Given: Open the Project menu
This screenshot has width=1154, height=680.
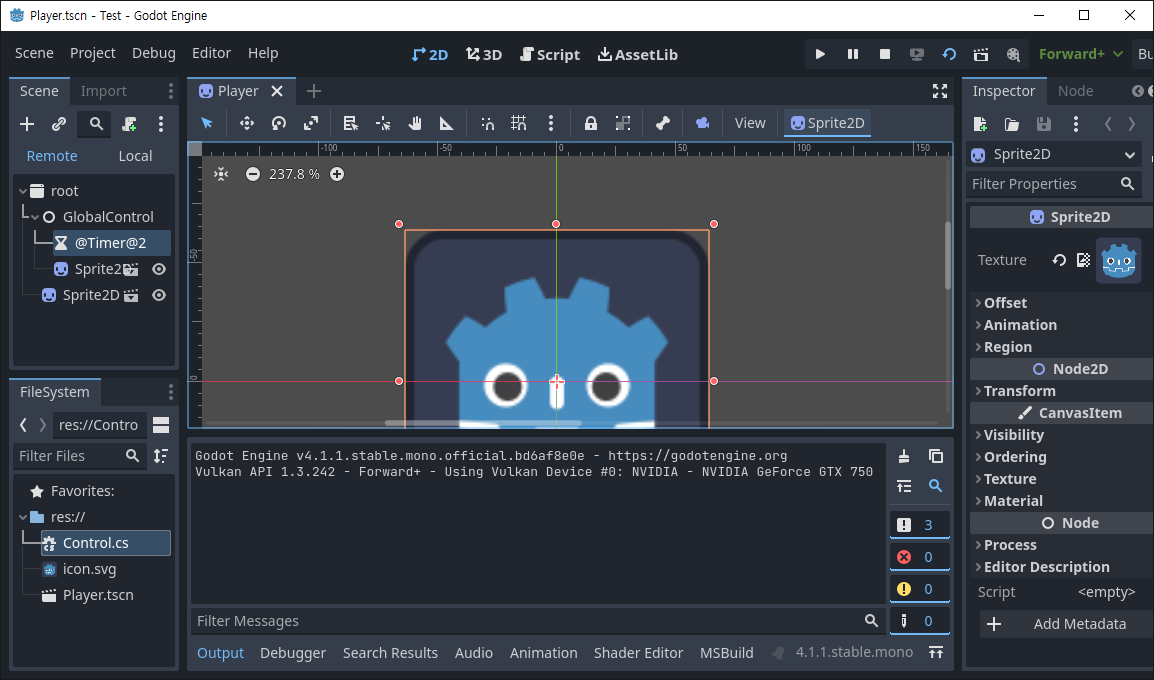Looking at the screenshot, I should [x=93, y=53].
